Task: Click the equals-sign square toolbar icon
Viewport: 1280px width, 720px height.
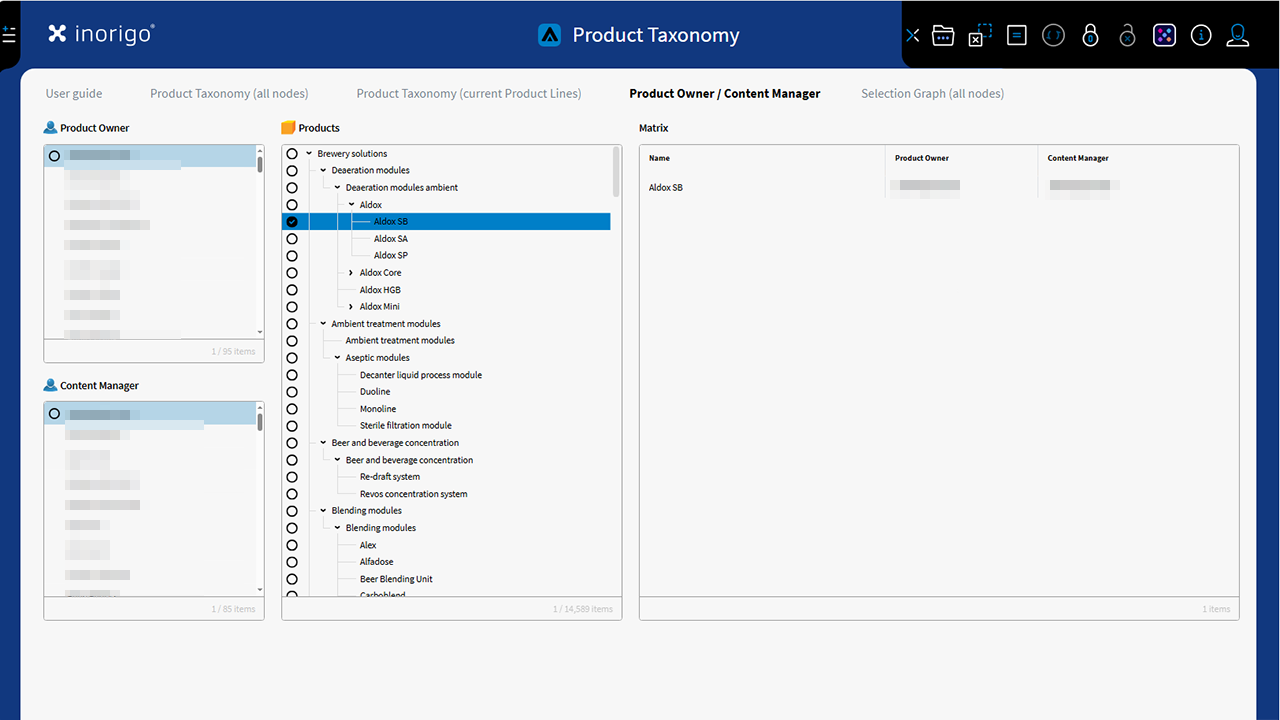Action: tap(1017, 36)
